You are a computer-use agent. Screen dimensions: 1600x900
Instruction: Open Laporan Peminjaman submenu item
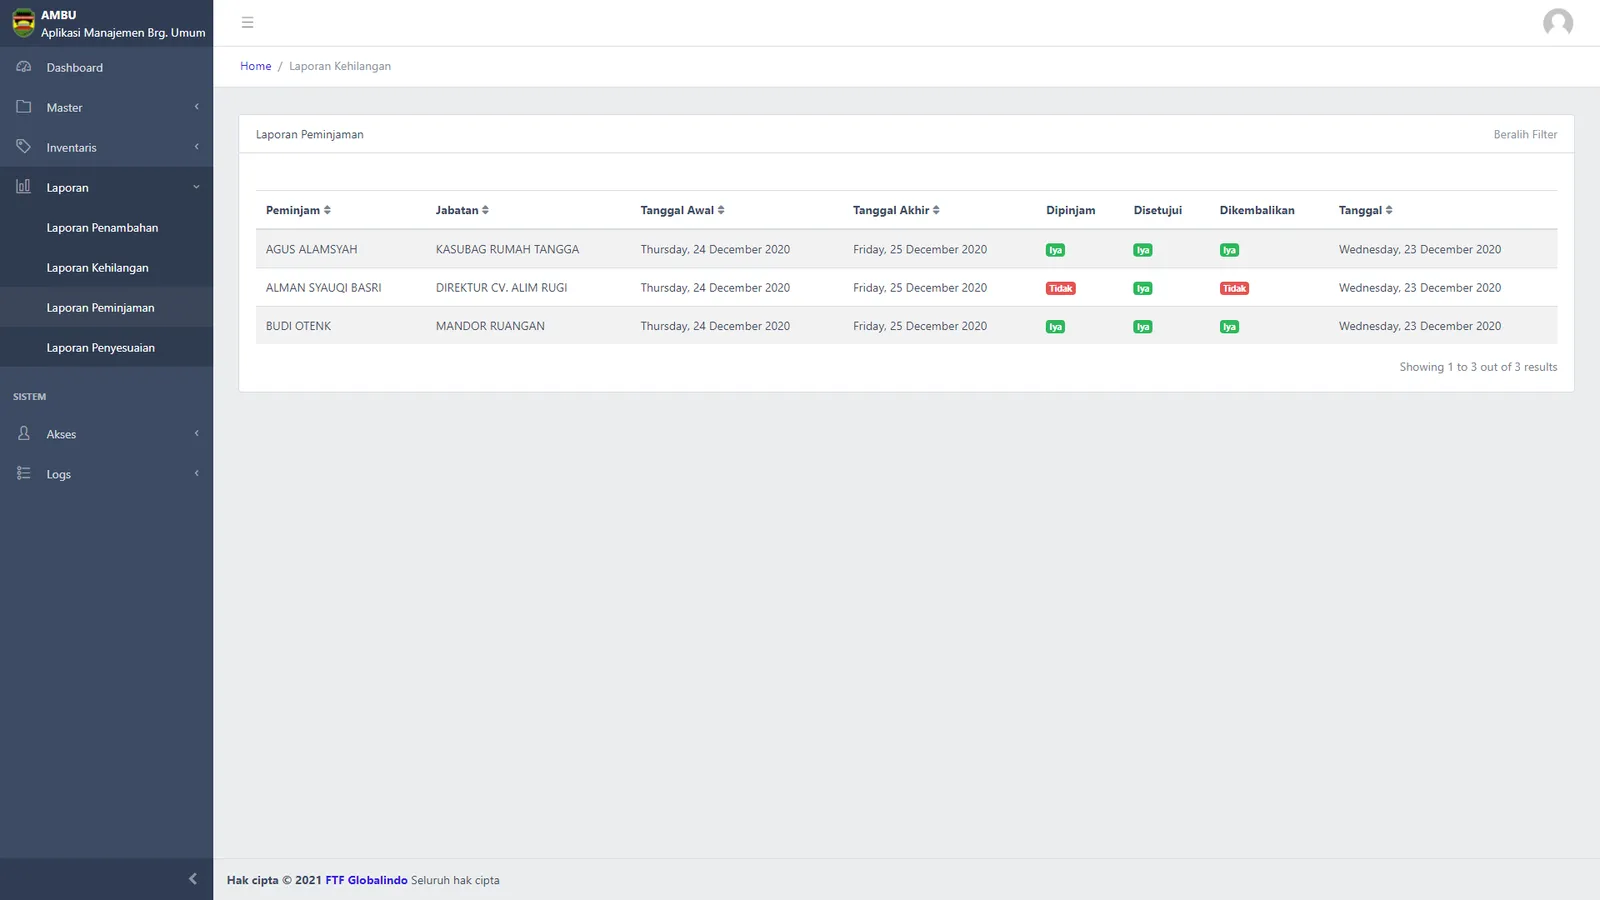coord(106,308)
